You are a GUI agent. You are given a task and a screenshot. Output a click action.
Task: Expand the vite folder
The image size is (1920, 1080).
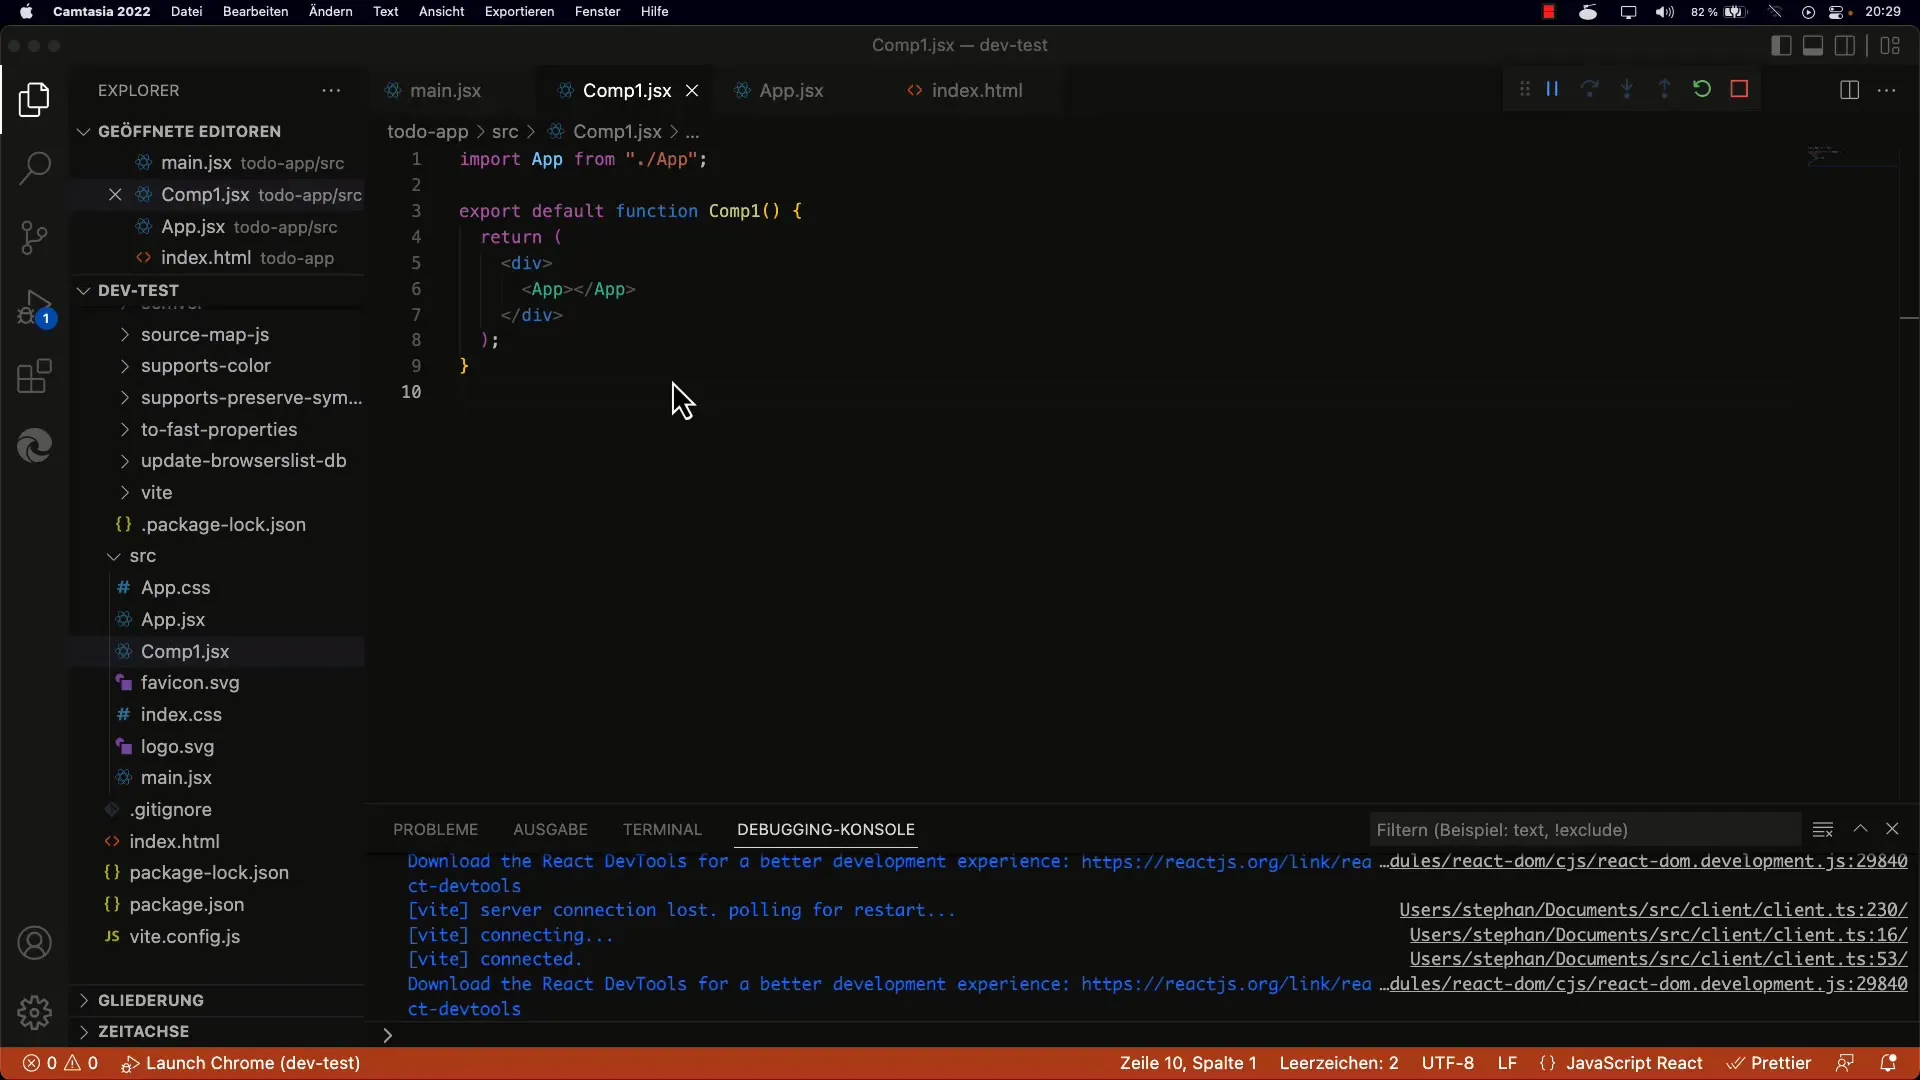coord(156,493)
